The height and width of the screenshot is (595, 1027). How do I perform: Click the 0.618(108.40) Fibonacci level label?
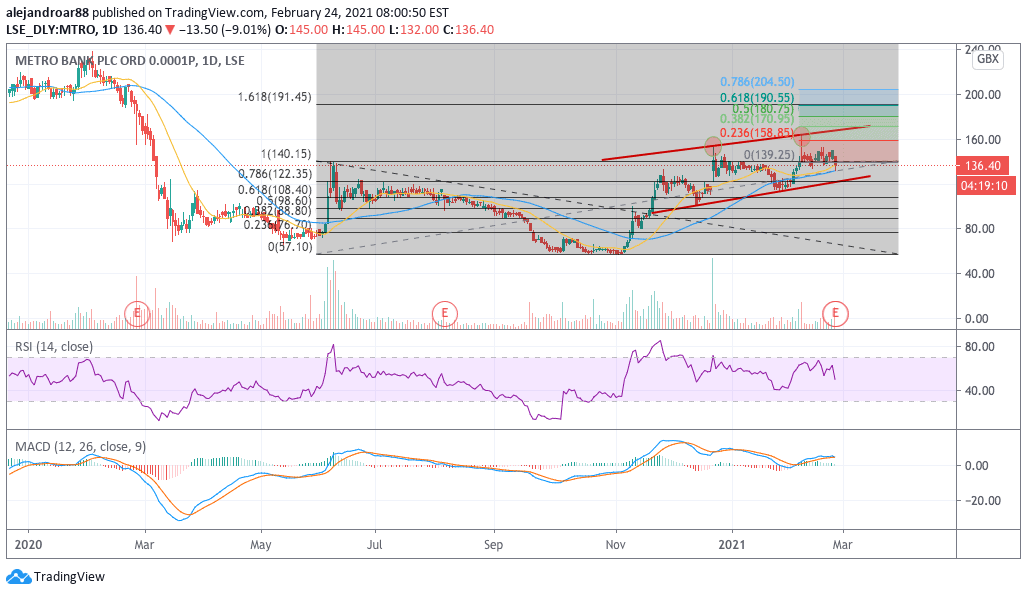[275, 190]
